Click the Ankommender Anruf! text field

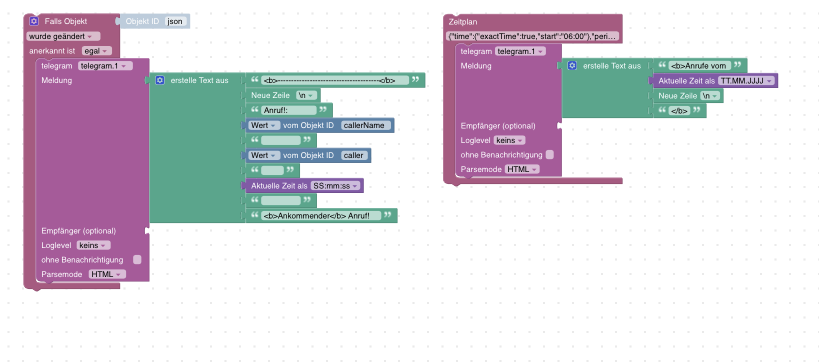322,216
